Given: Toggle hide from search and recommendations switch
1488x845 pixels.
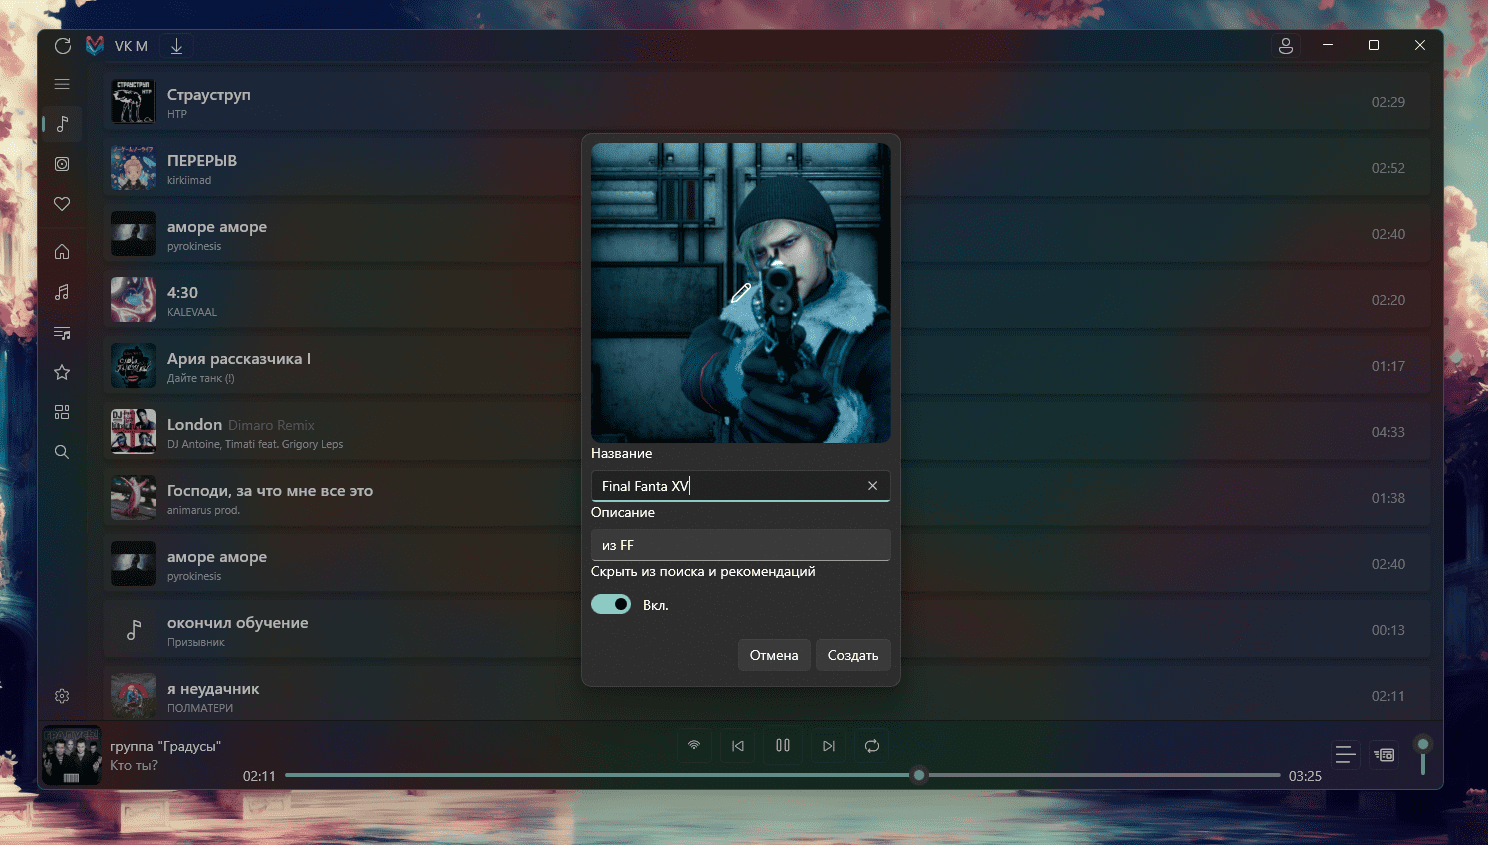Looking at the screenshot, I should pyautogui.click(x=611, y=604).
